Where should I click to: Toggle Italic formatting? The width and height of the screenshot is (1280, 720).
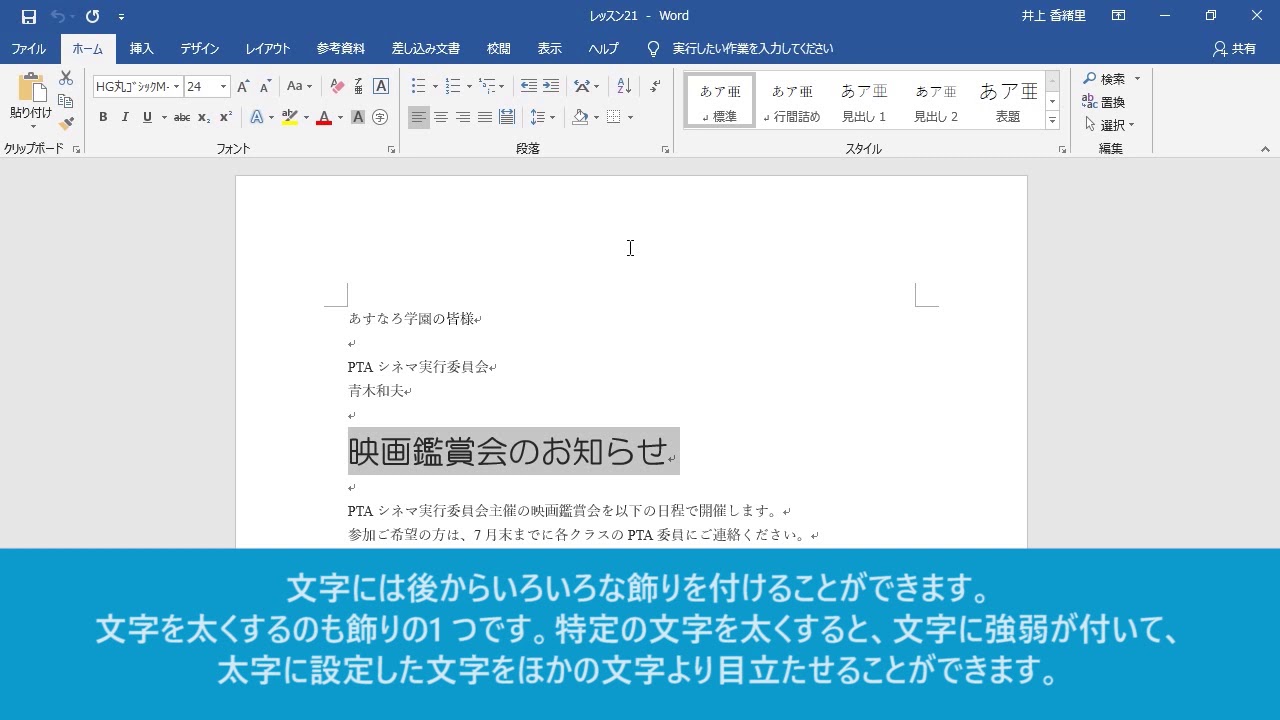[x=125, y=117]
